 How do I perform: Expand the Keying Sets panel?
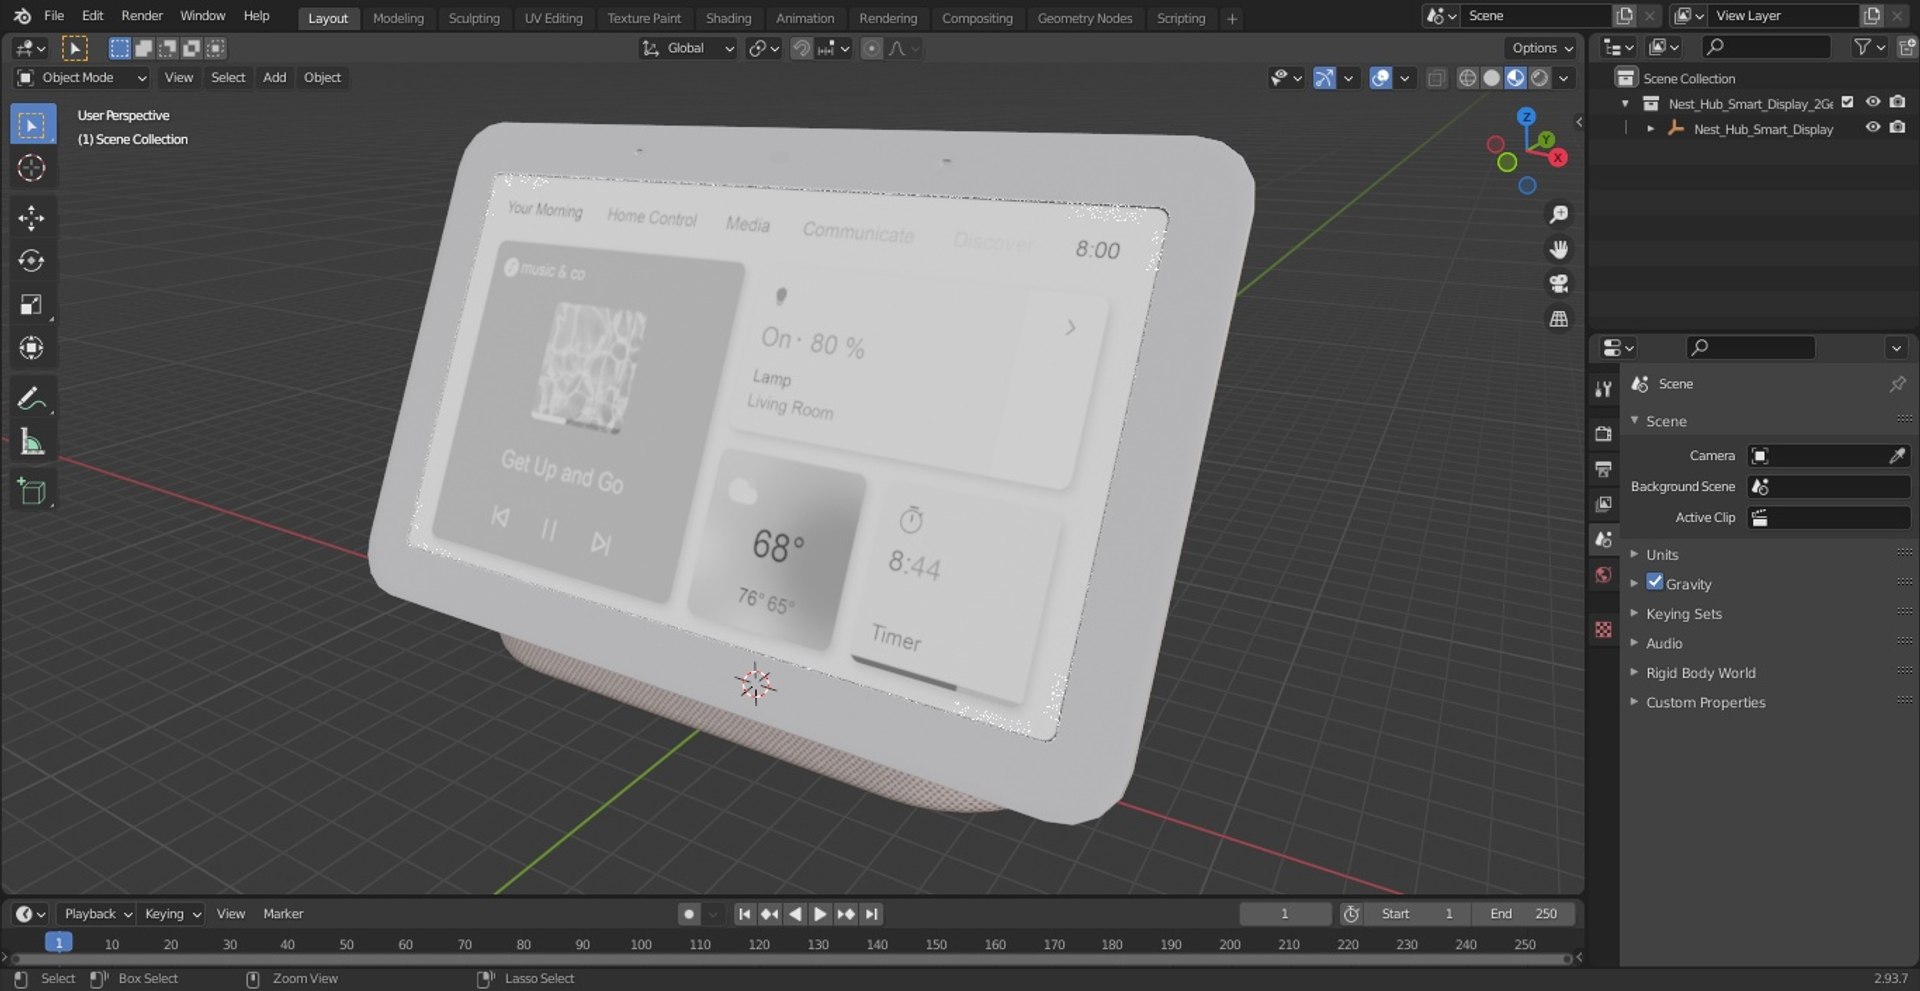[1684, 614]
